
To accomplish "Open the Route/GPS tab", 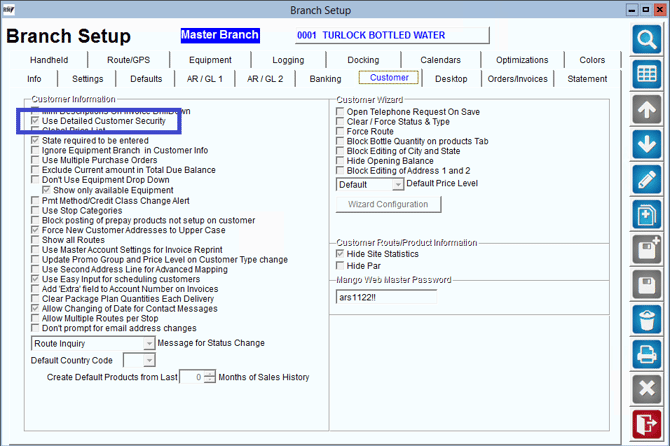I will (x=129, y=60).
